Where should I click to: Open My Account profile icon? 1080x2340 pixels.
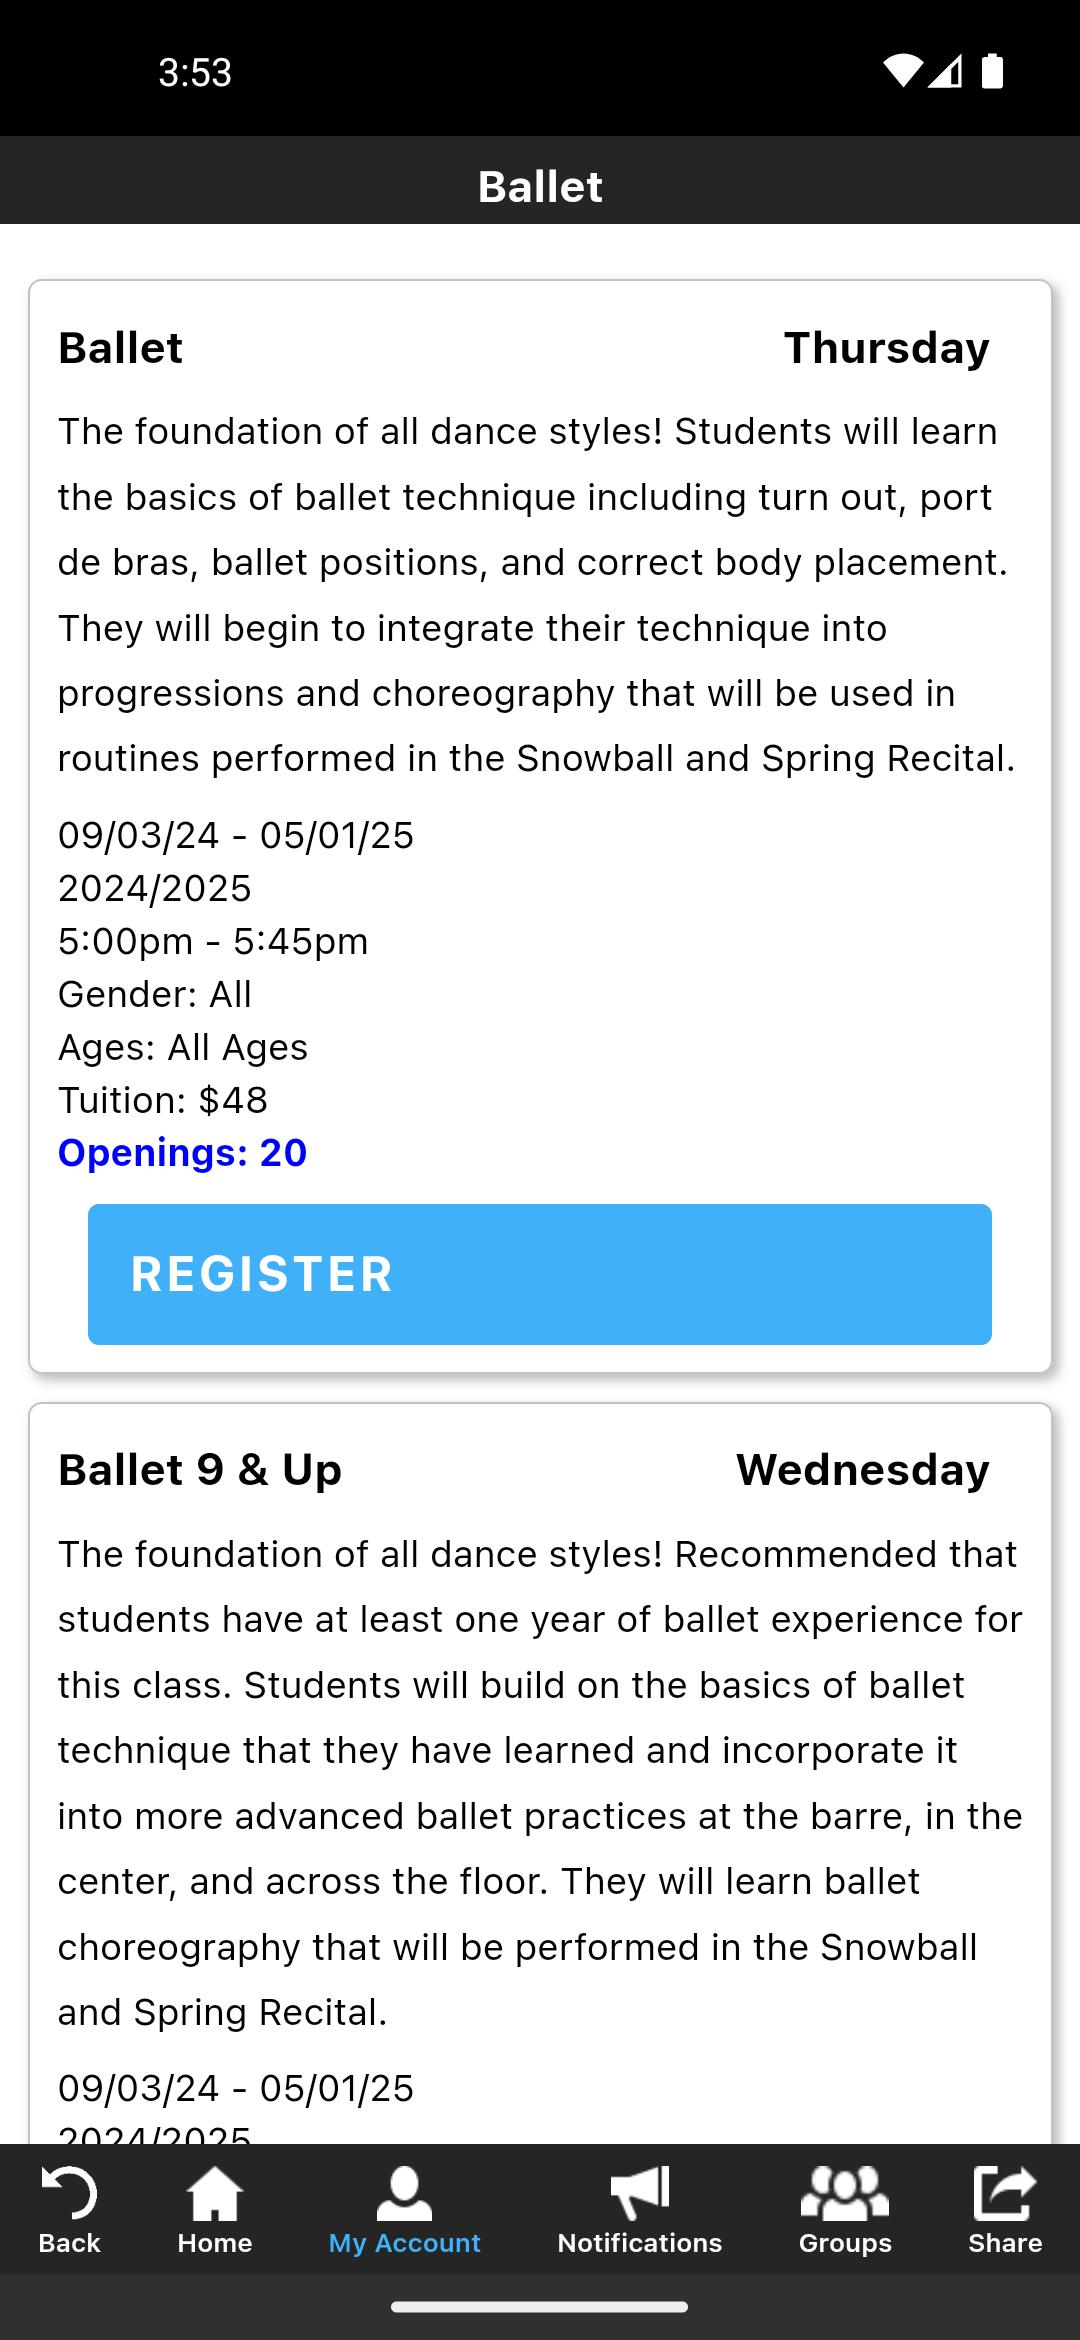[404, 2192]
